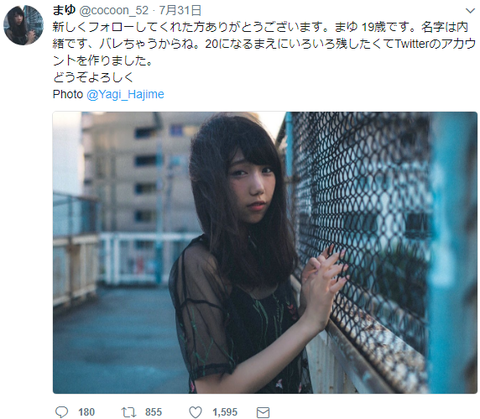Click the reply speech bubble icon
Viewport: 480px width, 419px height.
[x=61, y=412]
